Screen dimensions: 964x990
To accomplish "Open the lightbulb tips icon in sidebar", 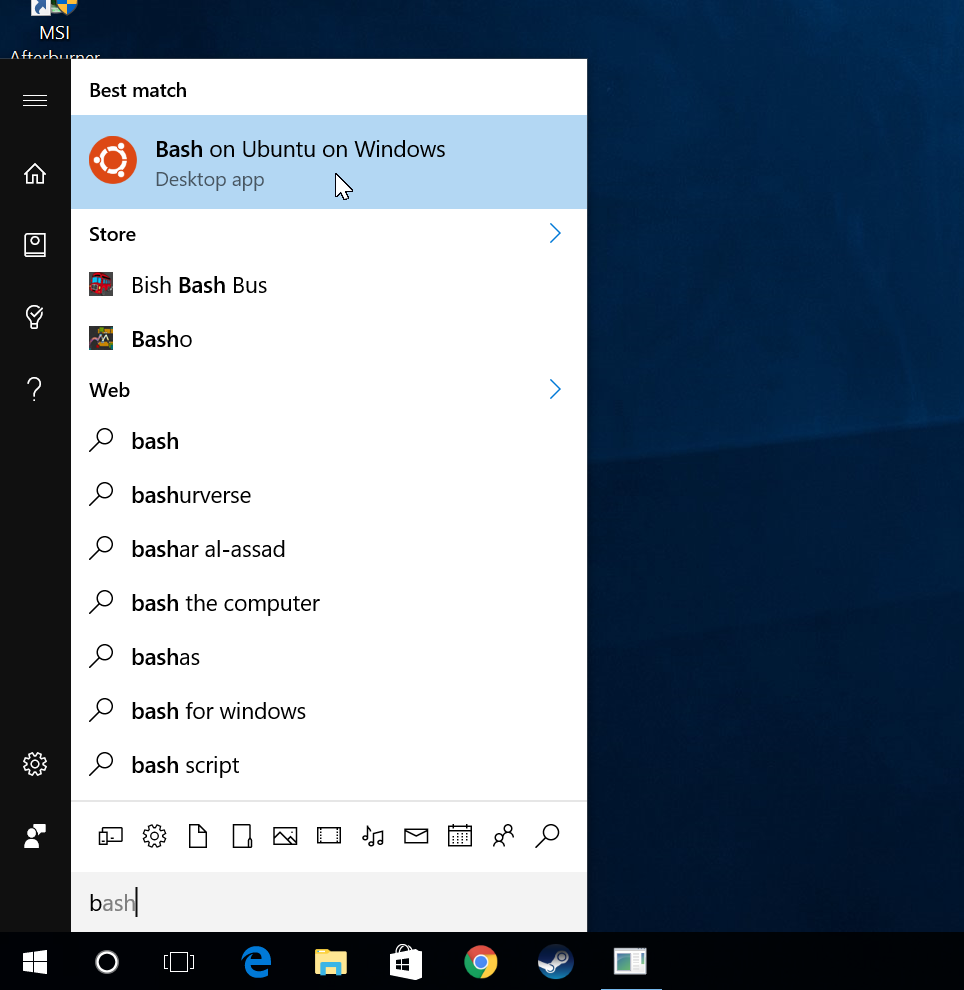I will [x=35, y=317].
